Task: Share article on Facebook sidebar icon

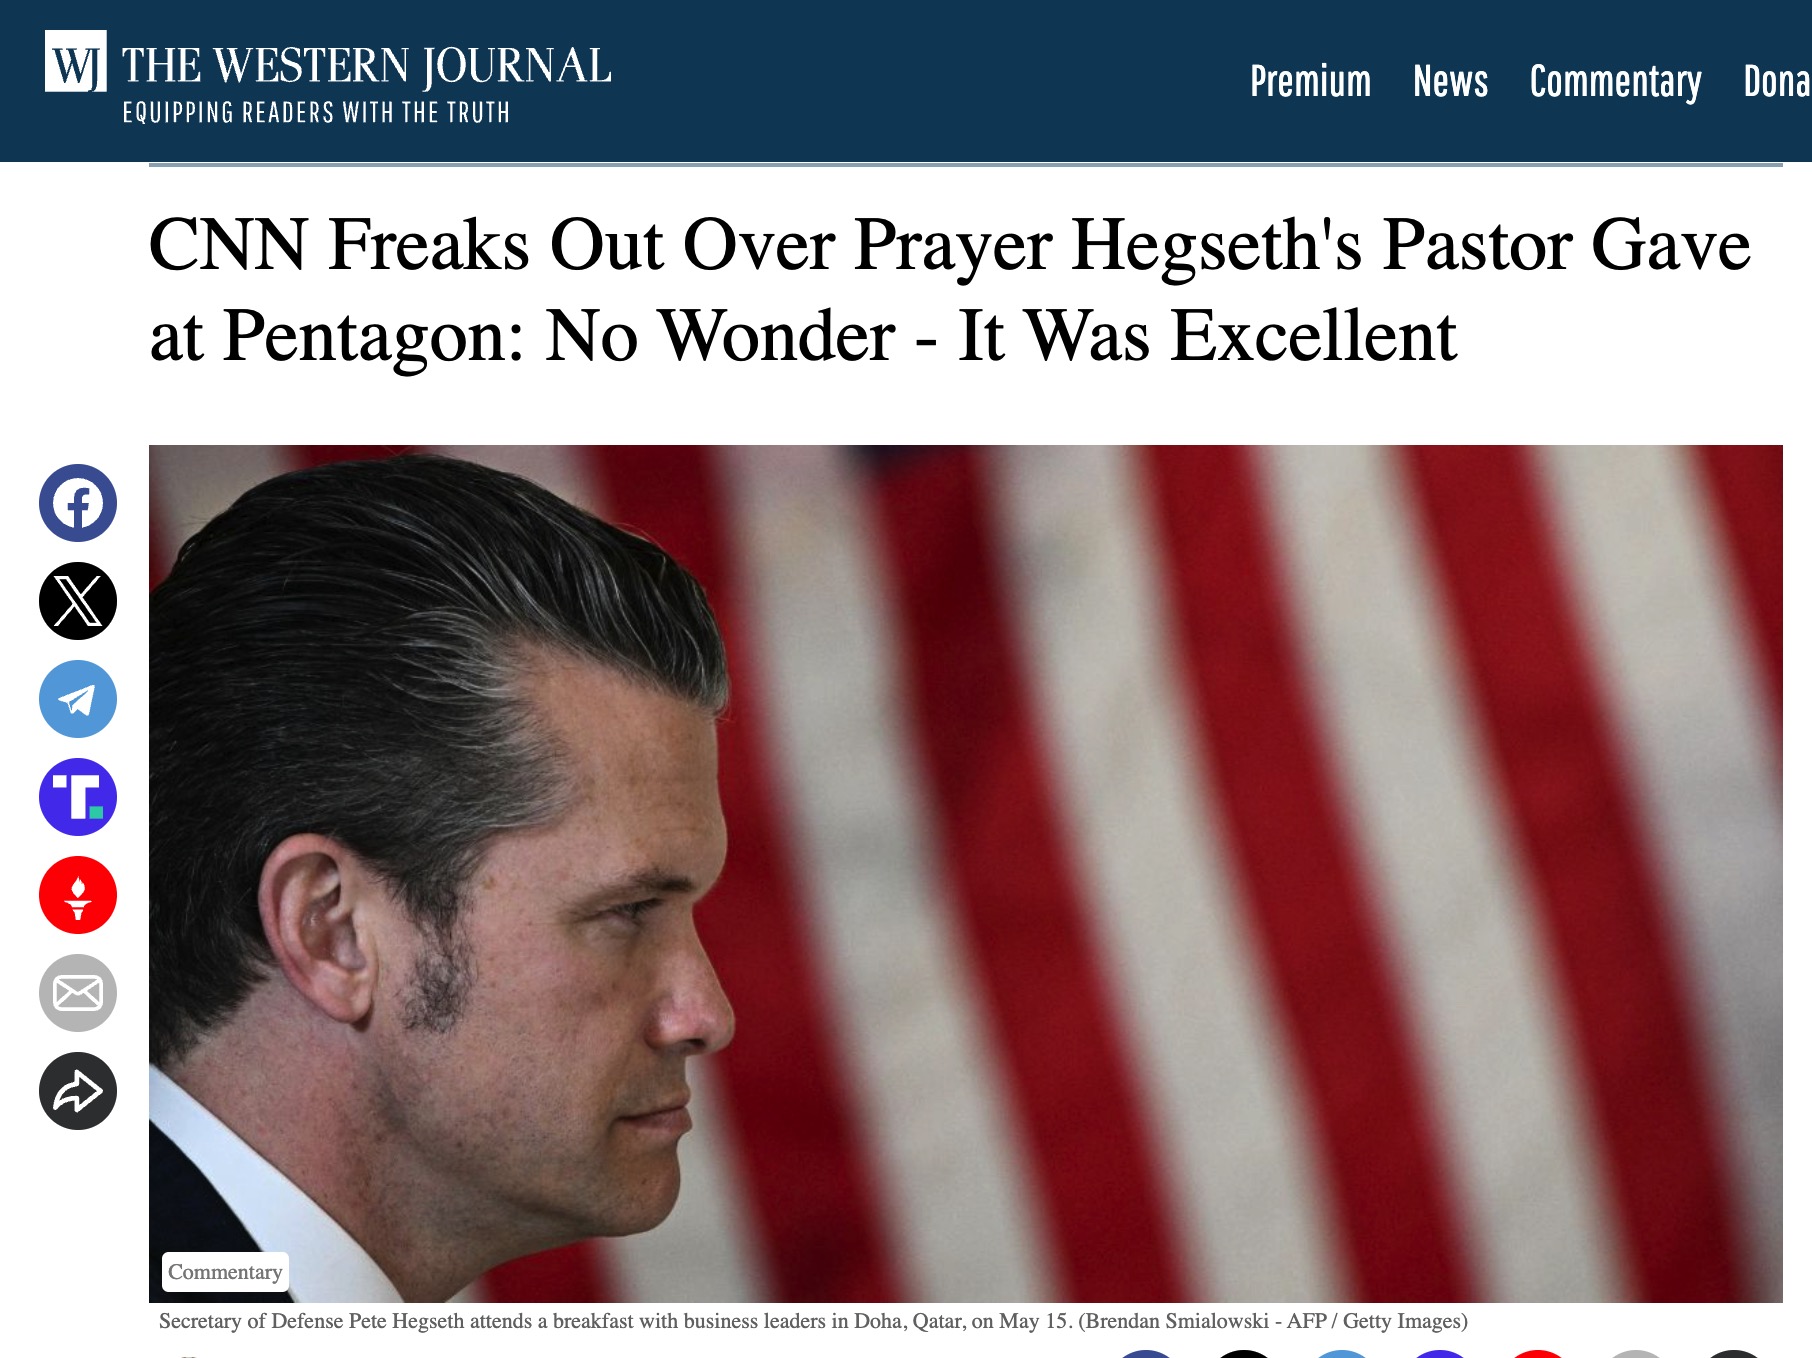Action: 78,503
